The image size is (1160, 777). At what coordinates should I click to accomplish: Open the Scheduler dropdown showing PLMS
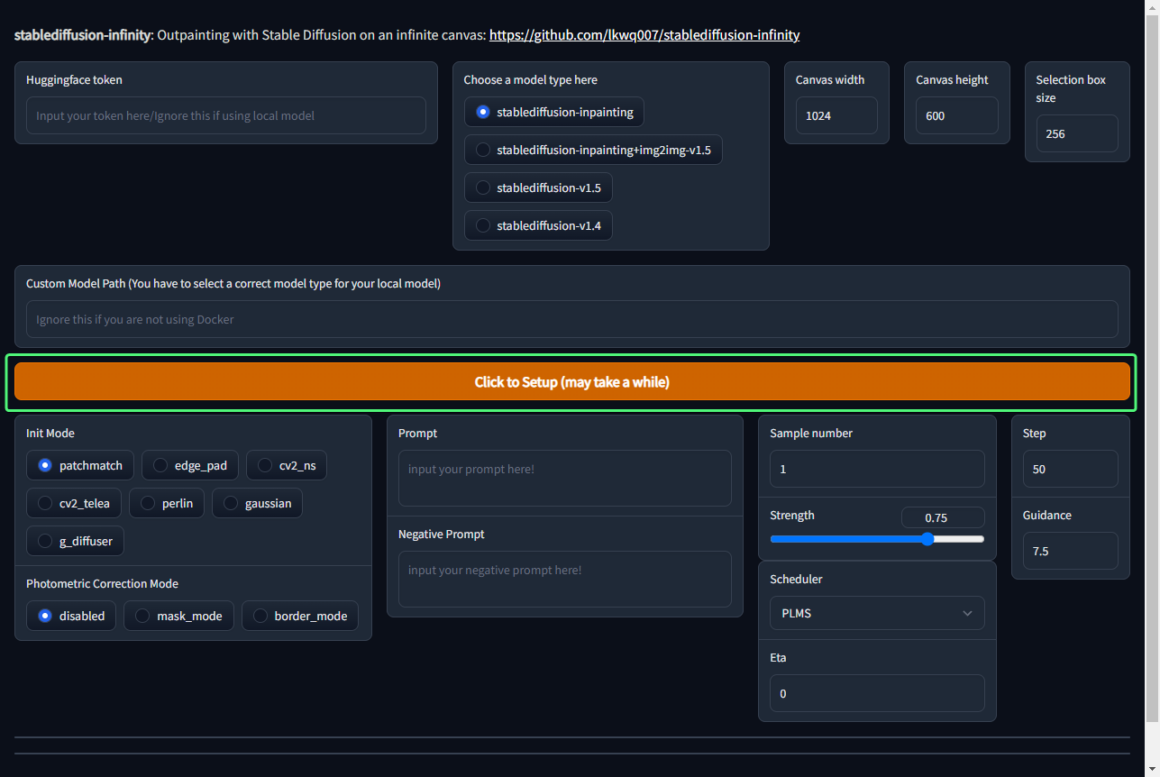click(x=876, y=613)
